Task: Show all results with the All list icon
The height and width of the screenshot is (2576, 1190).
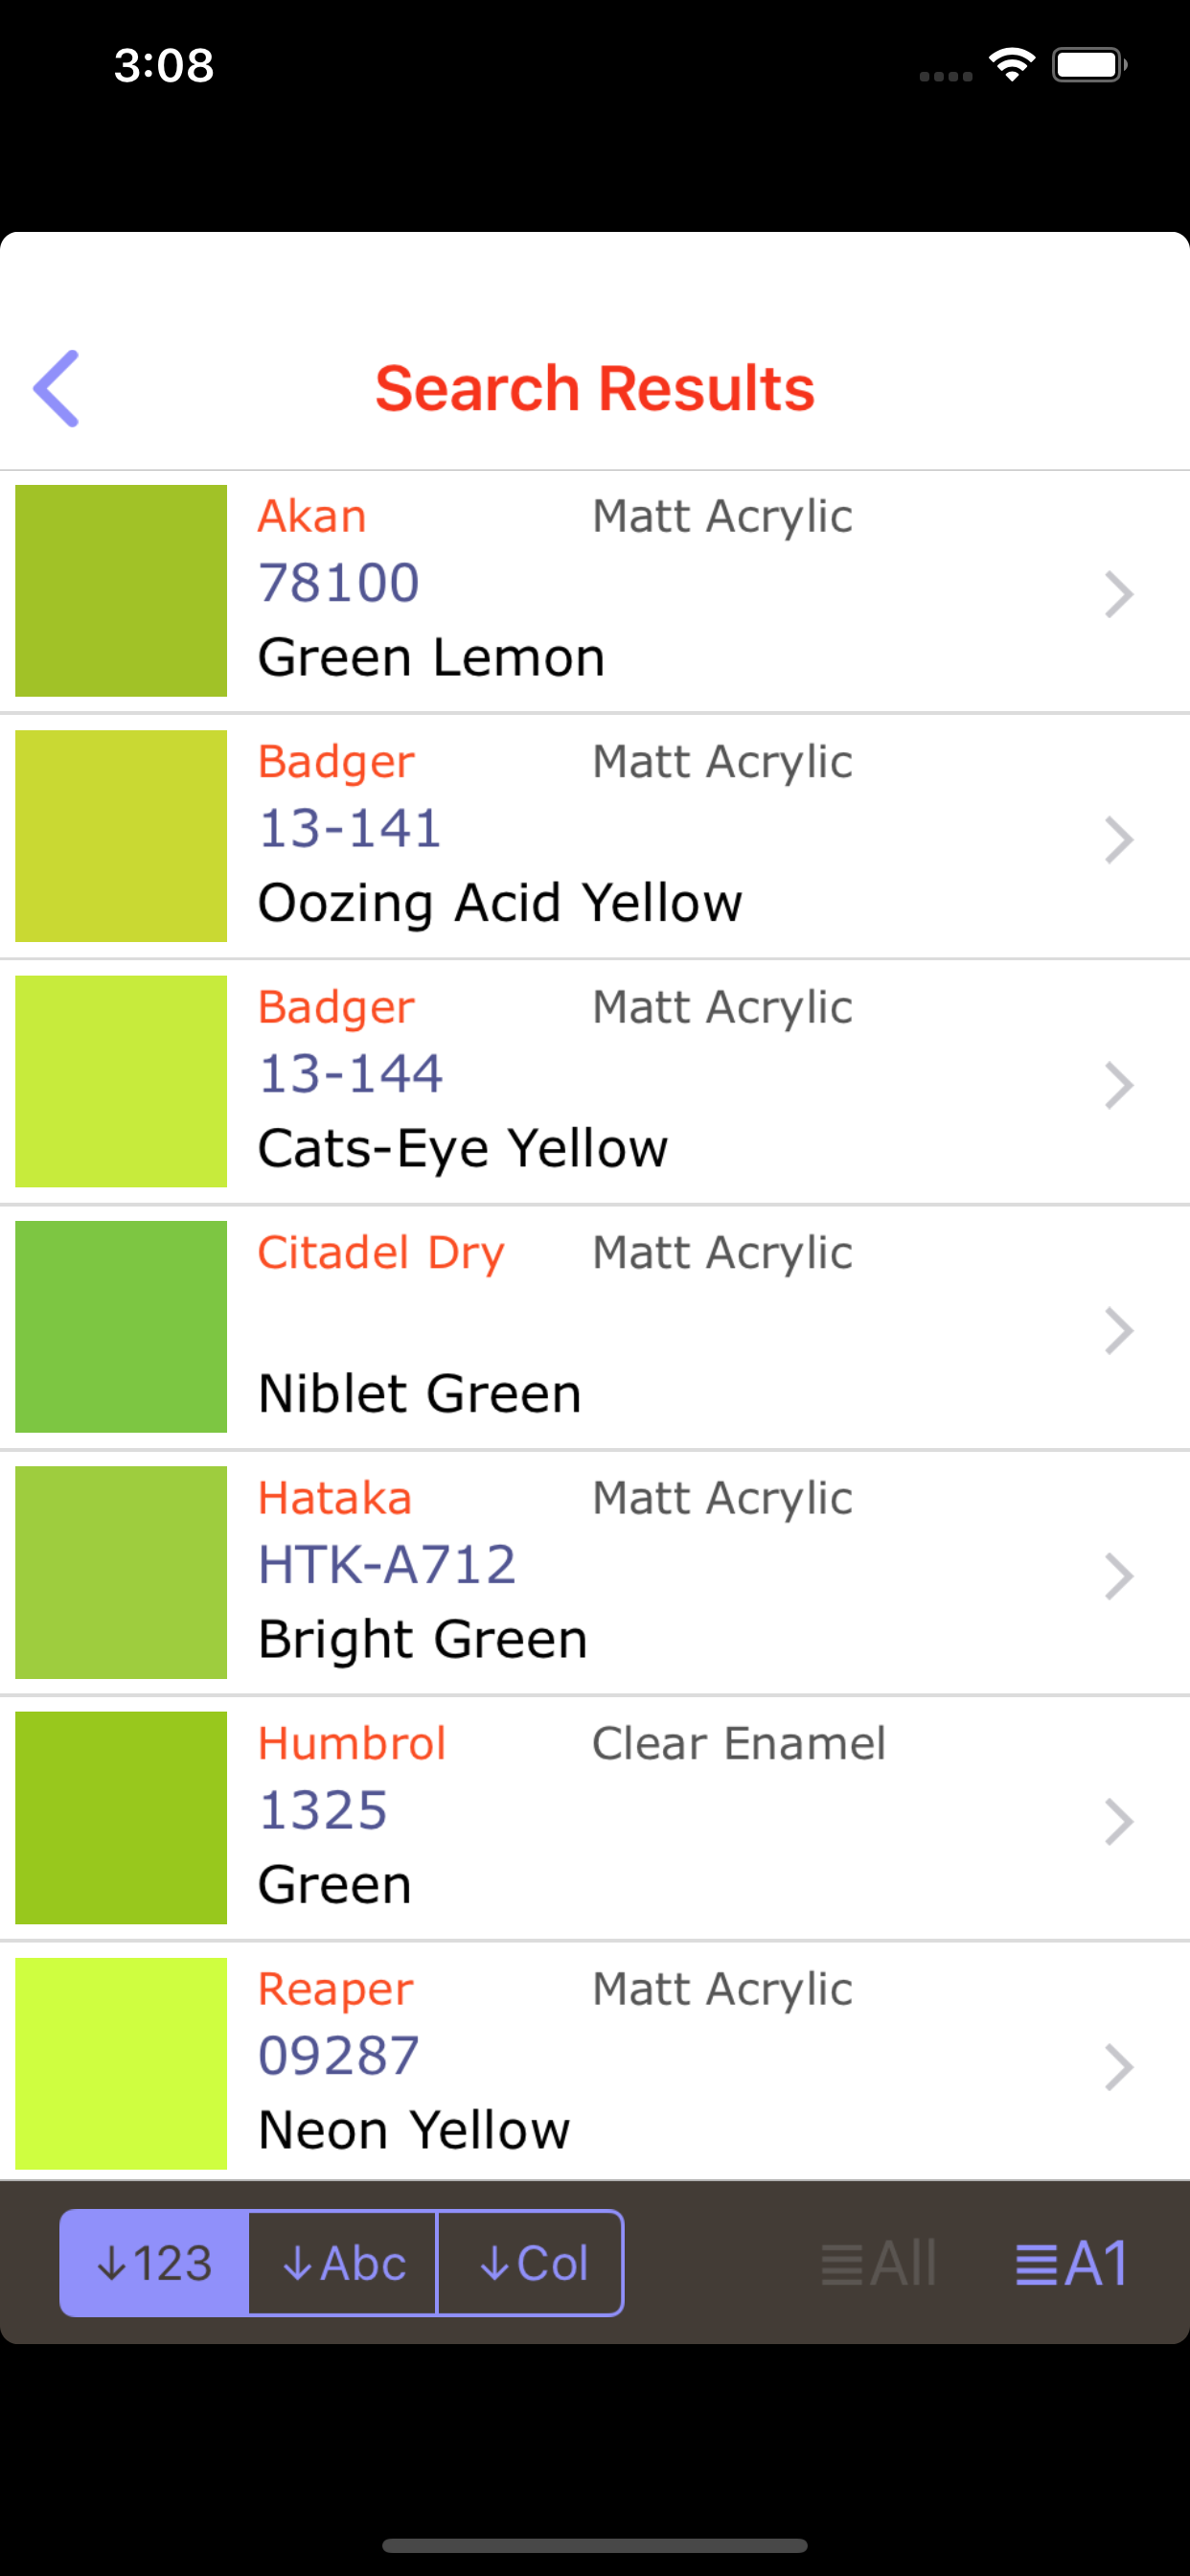Action: (x=878, y=2264)
